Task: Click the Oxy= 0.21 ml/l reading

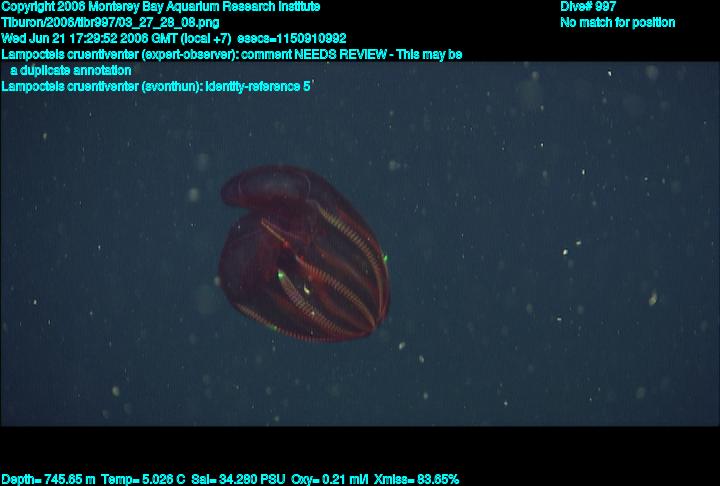Action: (x=329, y=480)
